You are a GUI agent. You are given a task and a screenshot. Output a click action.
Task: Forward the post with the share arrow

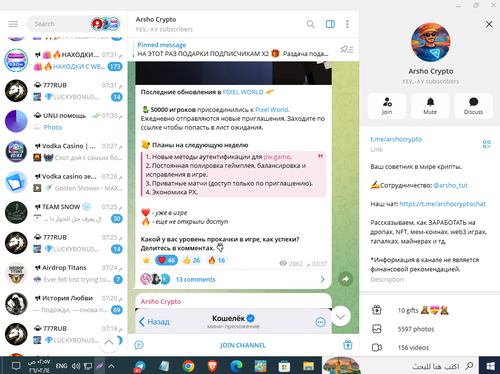(345, 279)
